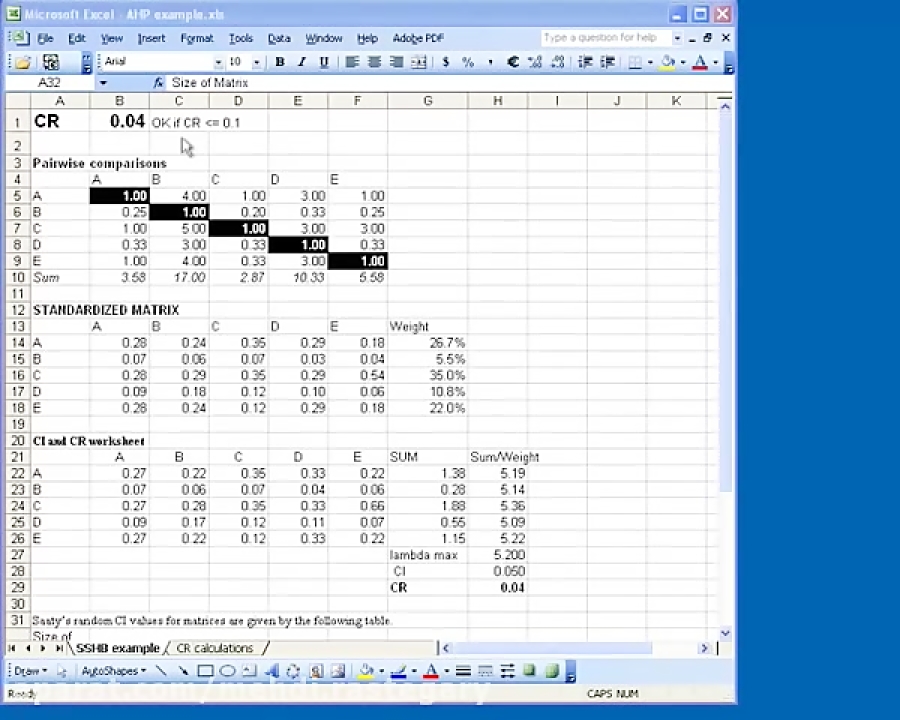Click the Name Box showing A32
Screen dimensions: 900x720
click(x=48, y=83)
